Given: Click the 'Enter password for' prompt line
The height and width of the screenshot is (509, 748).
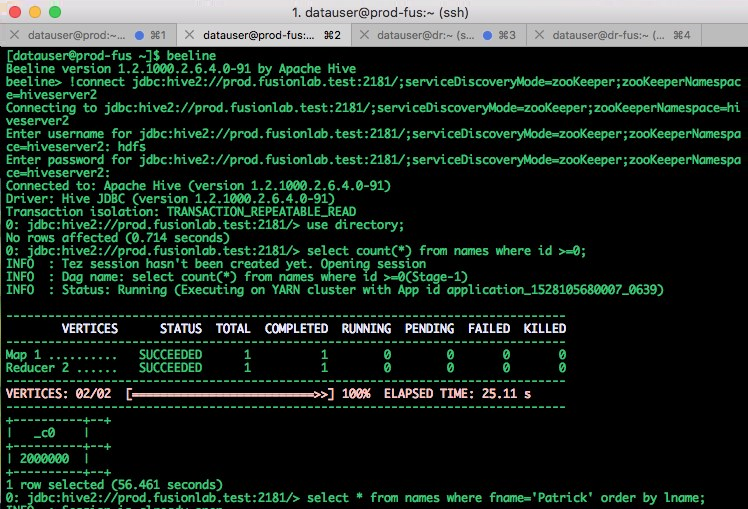Looking at the screenshot, I should (x=373, y=166).
